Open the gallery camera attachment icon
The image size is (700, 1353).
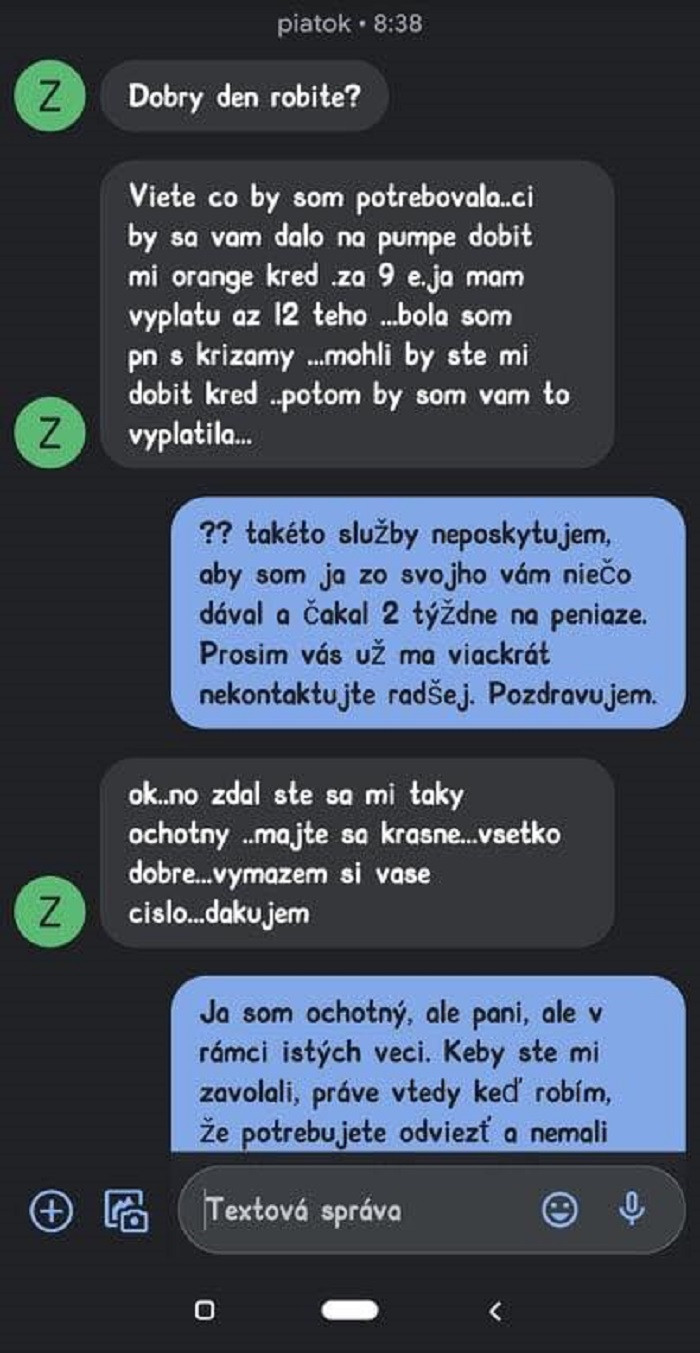coord(127,1211)
